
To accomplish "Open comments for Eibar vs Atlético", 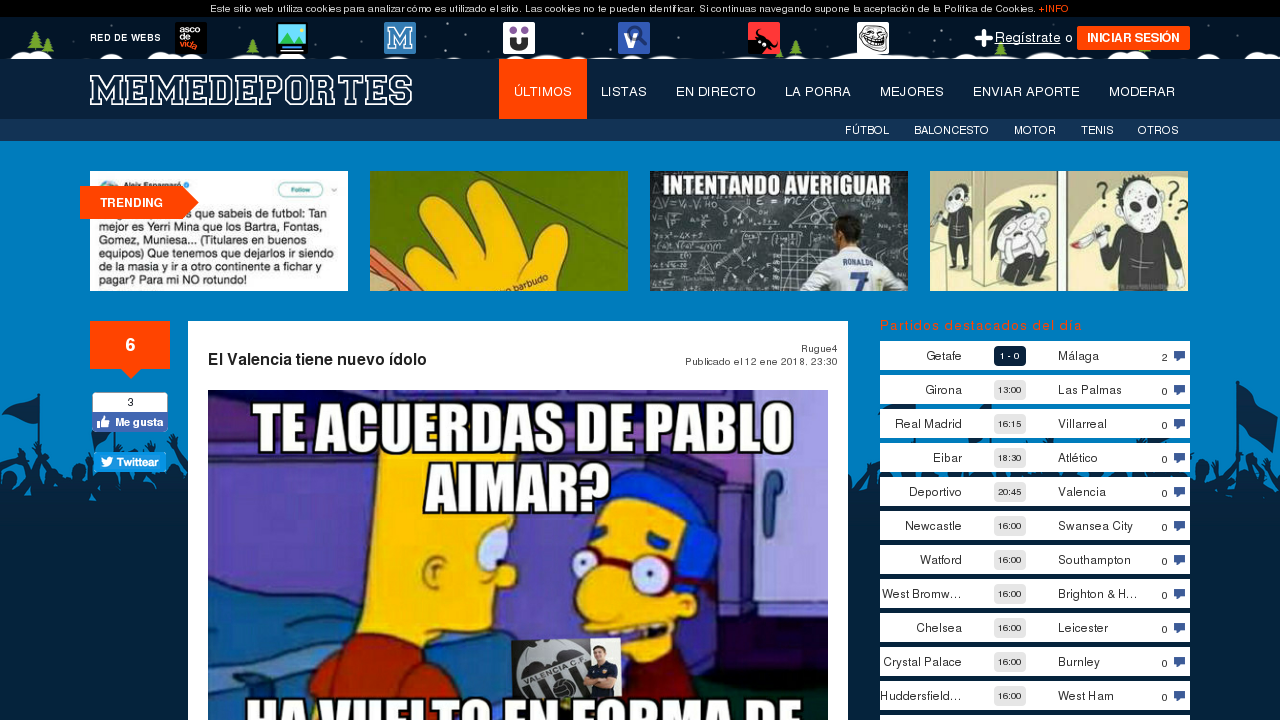I will [x=1180, y=458].
